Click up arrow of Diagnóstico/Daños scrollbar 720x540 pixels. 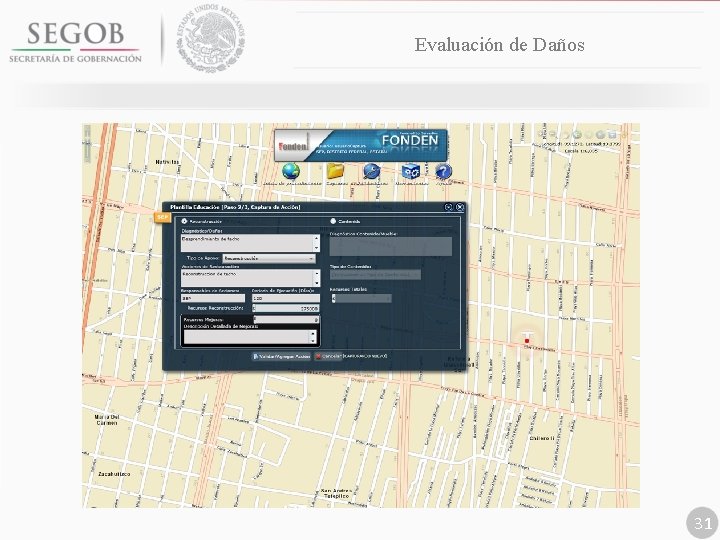coord(316,238)
